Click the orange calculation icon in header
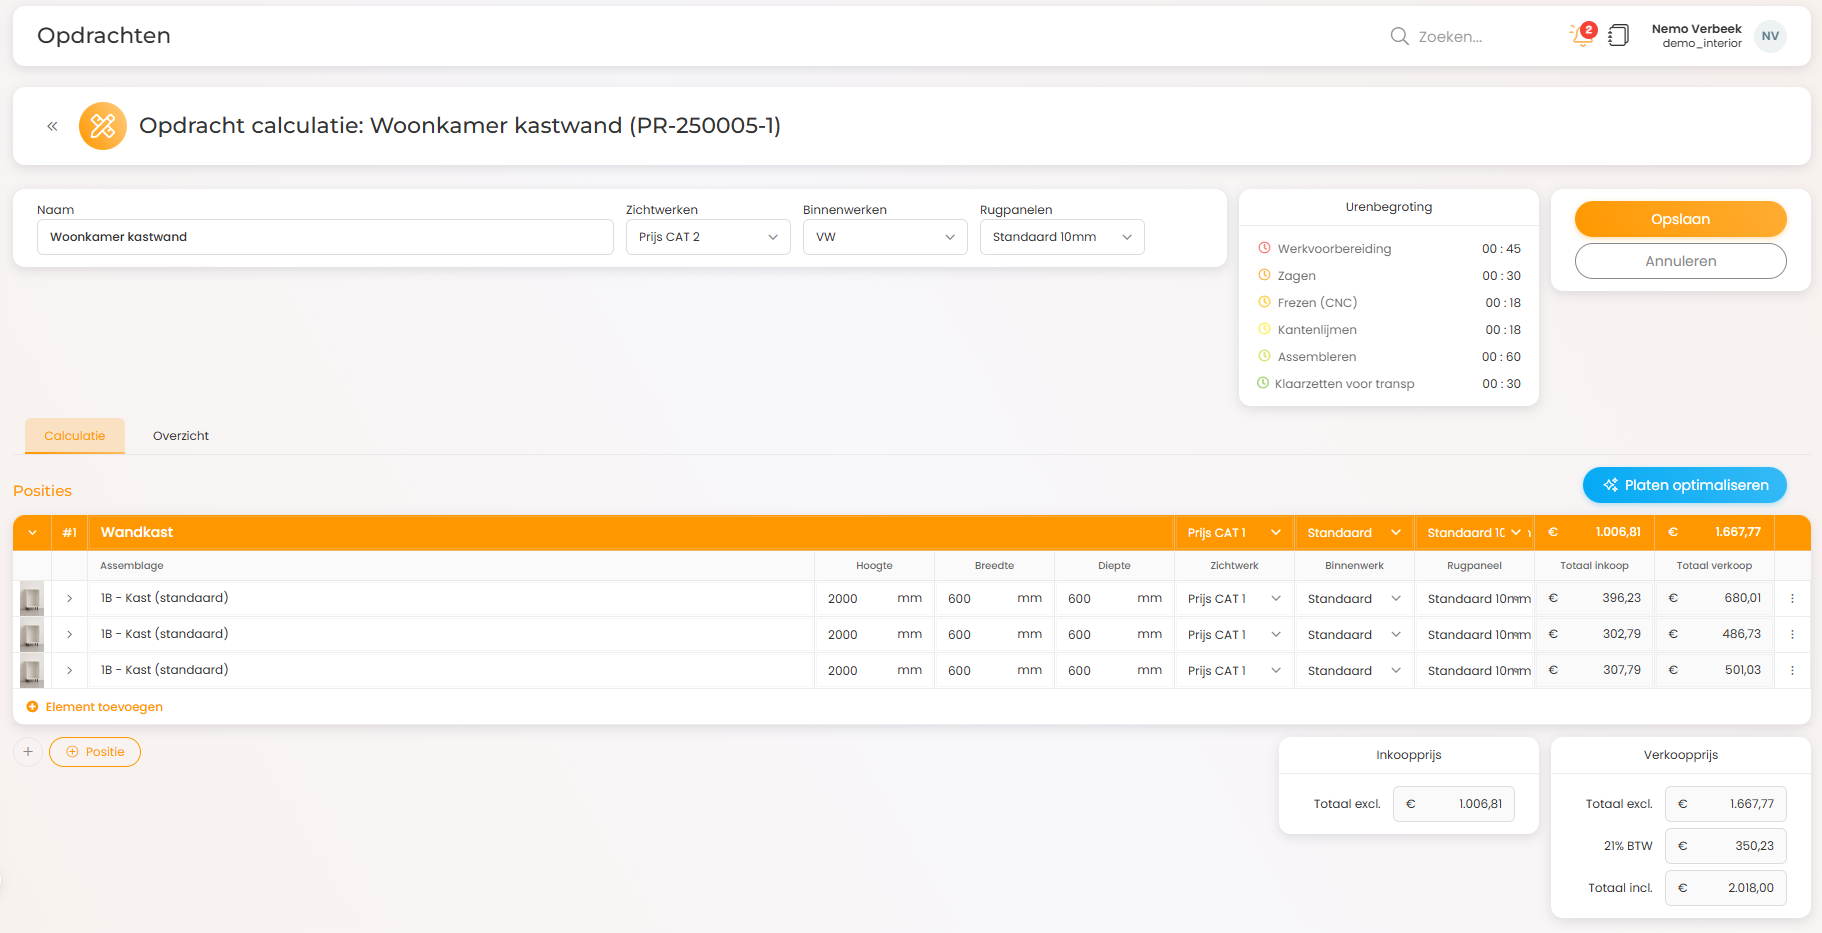Screen dimensions: 1822x933 pyautogui.click(x=103, y=126)
